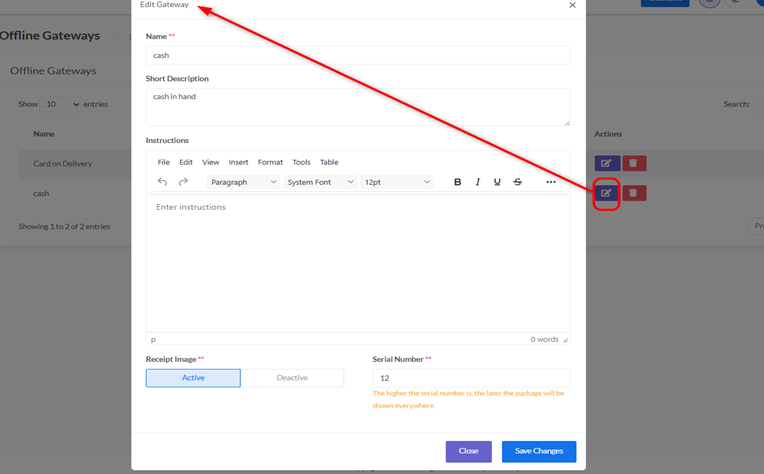Toggle underline formatting in the editor
The image size is (764, 474).
pyautogui.click(x=497, y=182)
